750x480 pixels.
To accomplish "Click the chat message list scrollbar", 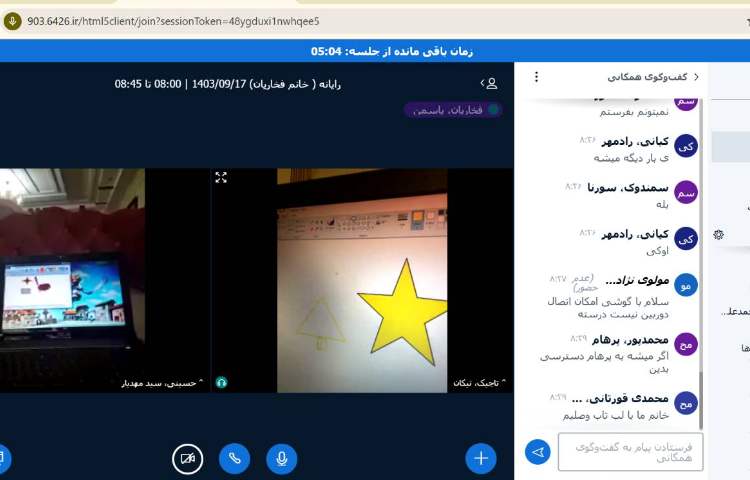I will coord(701,401).
